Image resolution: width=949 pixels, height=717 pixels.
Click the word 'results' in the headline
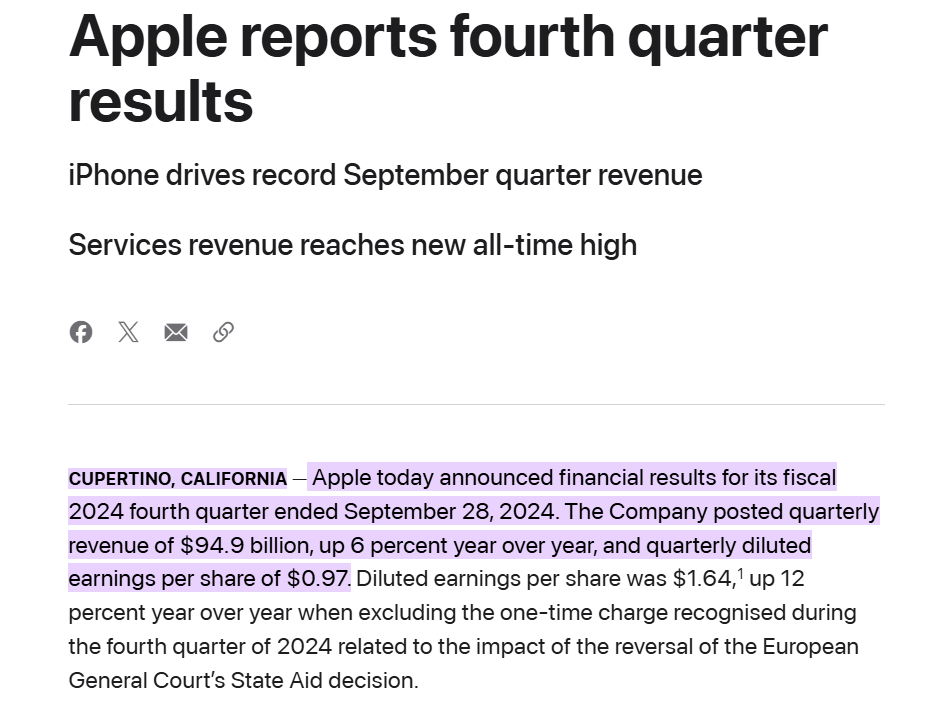[x=160, y=101]
